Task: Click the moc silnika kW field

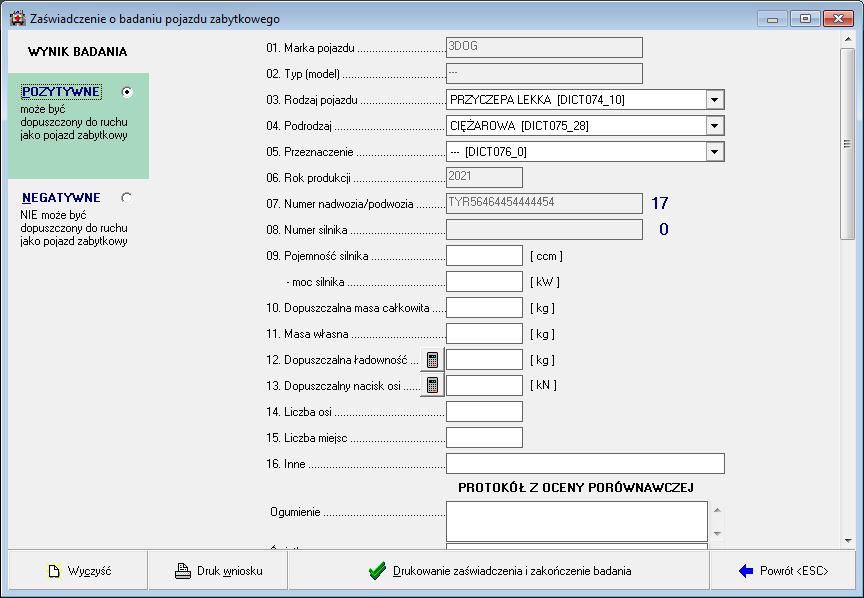Action: point(484,282)
